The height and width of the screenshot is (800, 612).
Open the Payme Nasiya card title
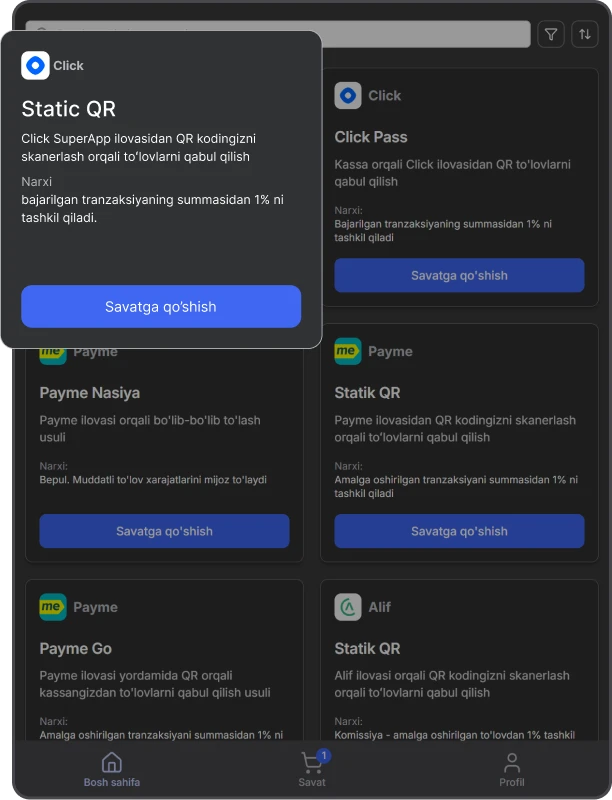(x=90, y=393)
